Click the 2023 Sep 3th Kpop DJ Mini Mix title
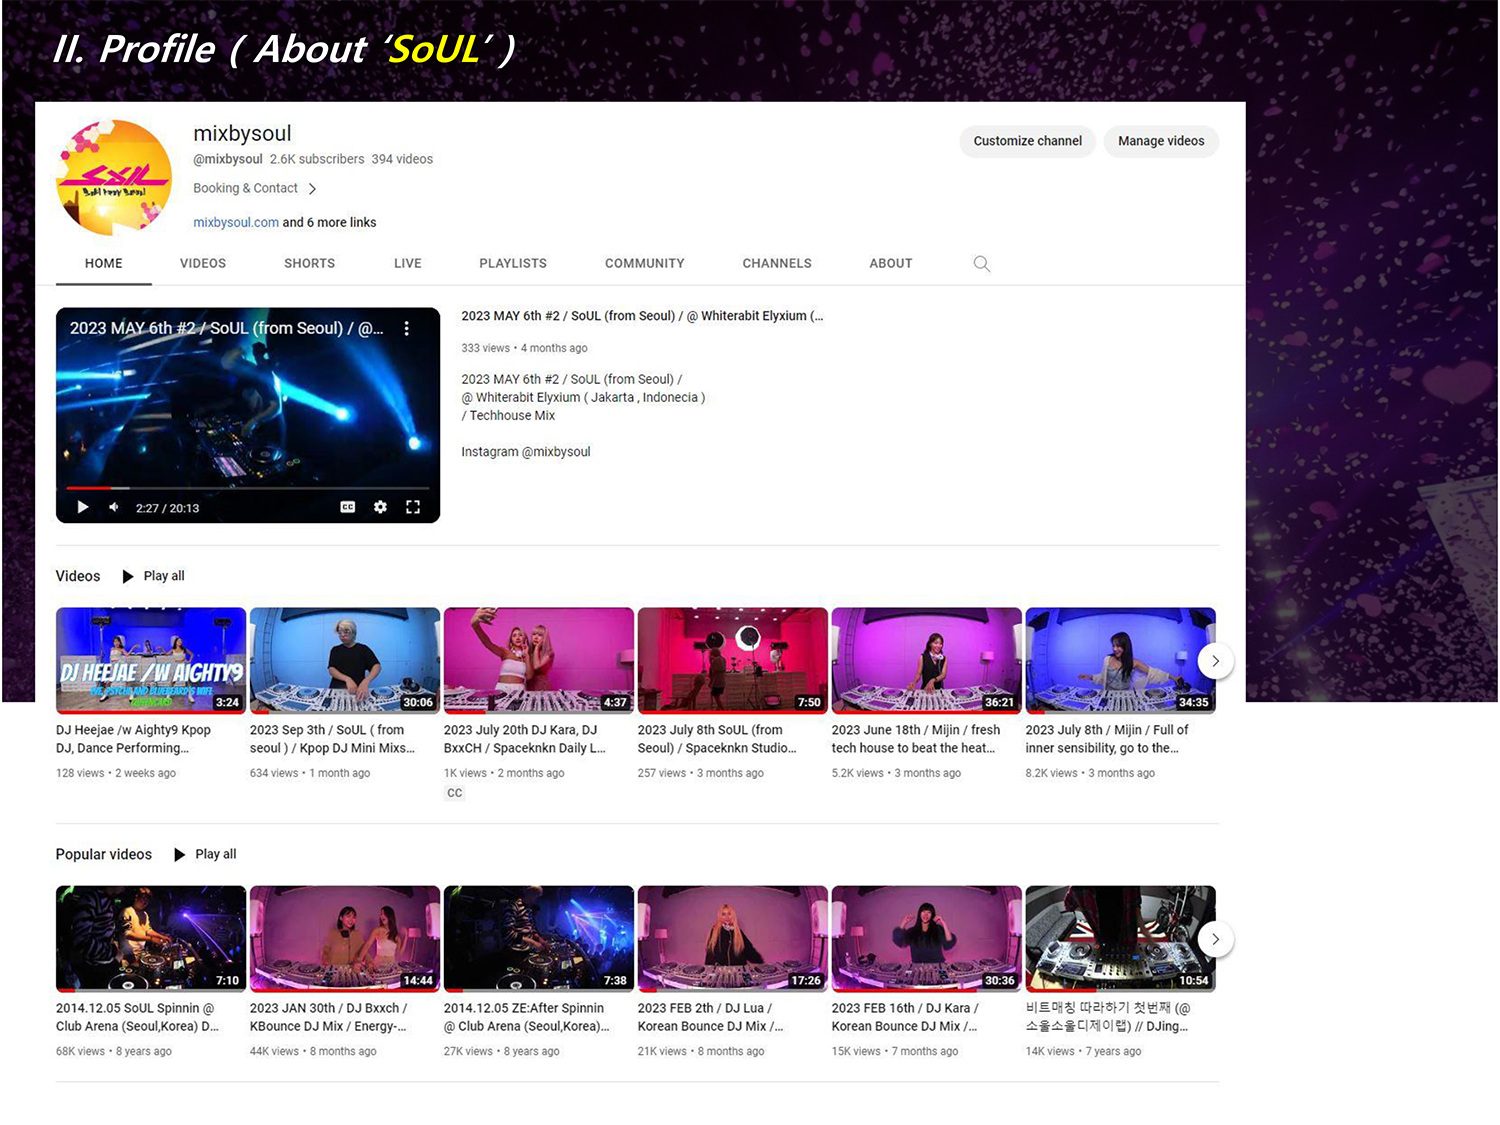Image resolution: width=1500 pixels, height=1125 pixels. click(x=332, y=739)
